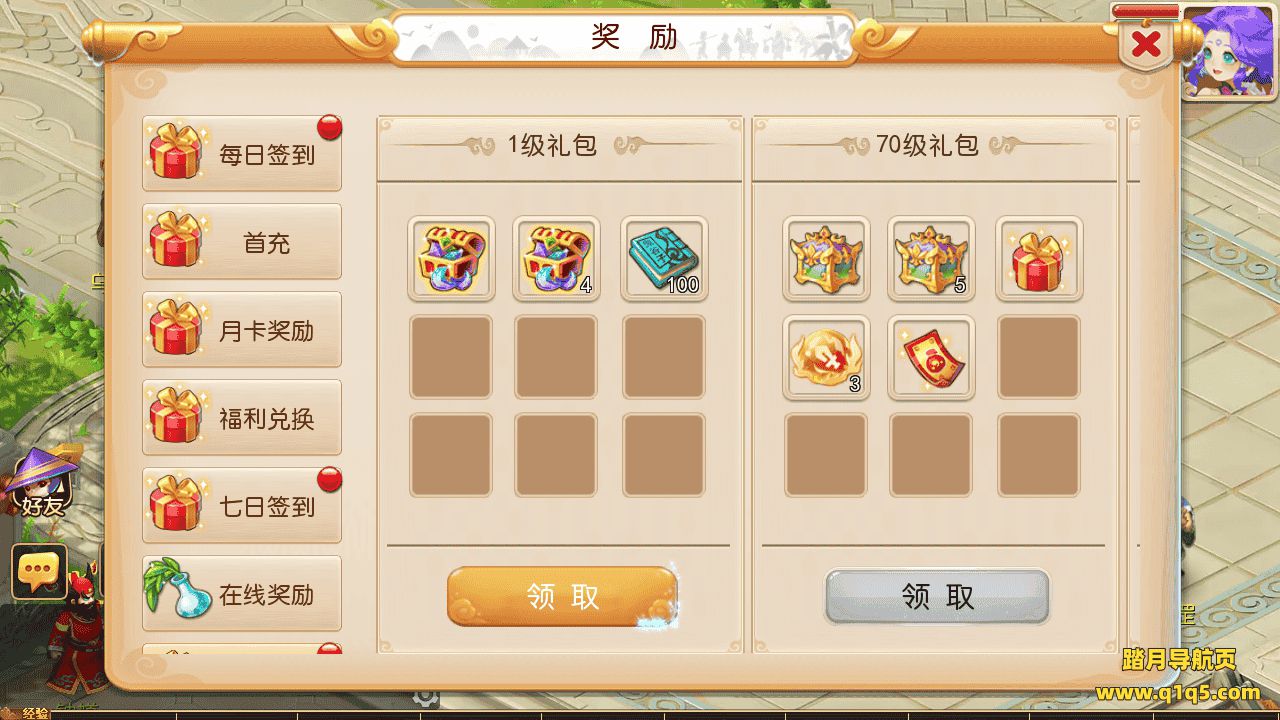
Task: Select the crown chest with quantity 5
Action: [x=932, y=259]
